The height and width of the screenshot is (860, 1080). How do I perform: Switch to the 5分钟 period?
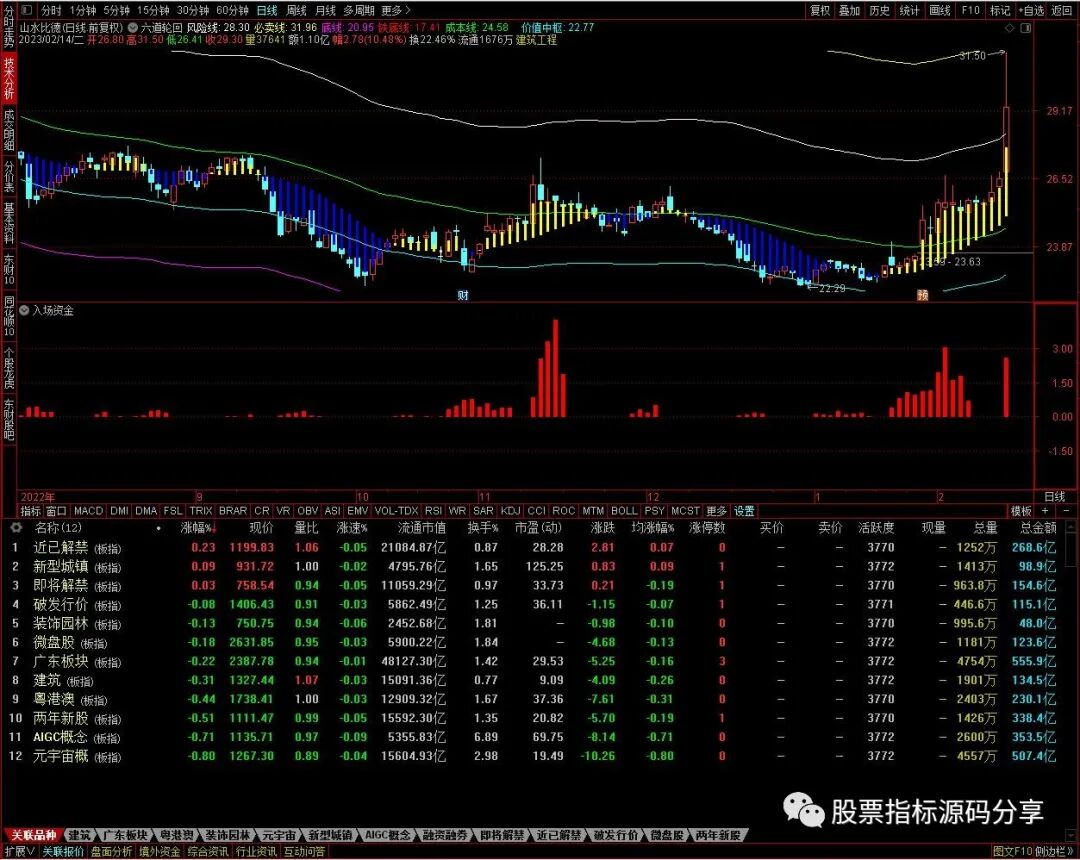tap(116, 10)
